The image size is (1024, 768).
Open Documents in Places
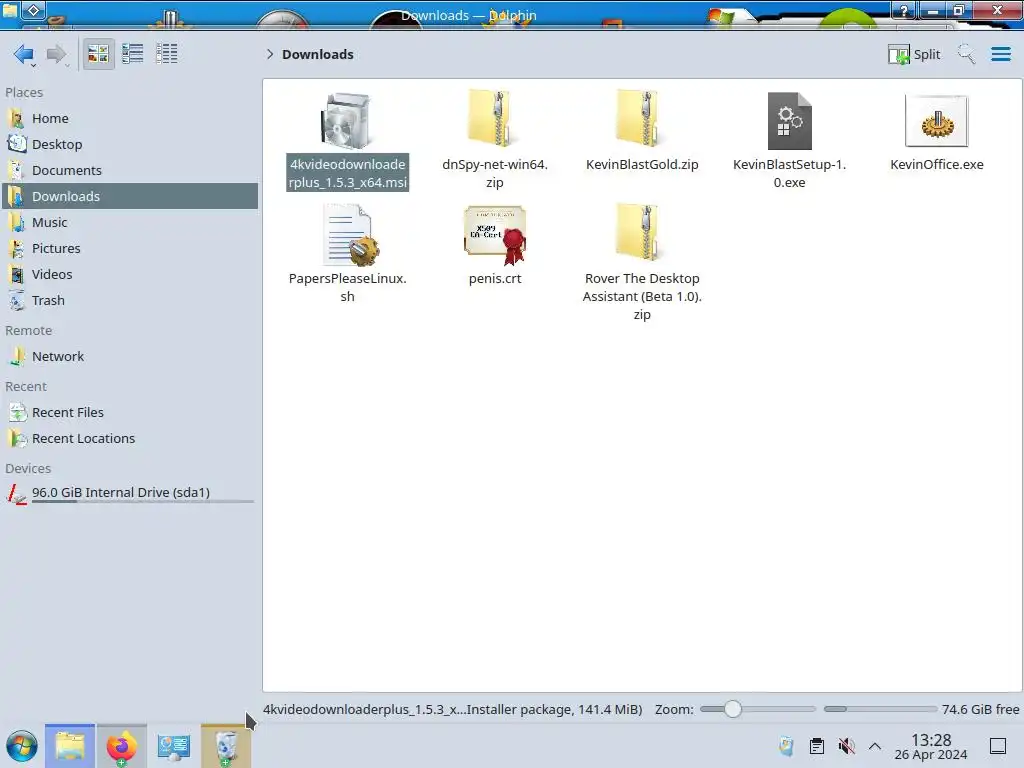pyautogui.click(x=130, y=170)
